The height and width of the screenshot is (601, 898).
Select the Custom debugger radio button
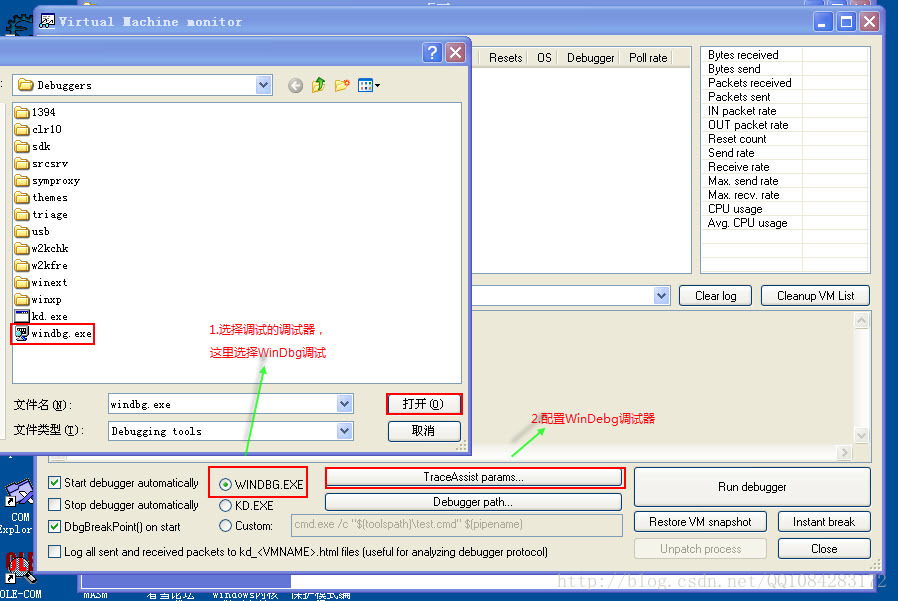(226, 525)
